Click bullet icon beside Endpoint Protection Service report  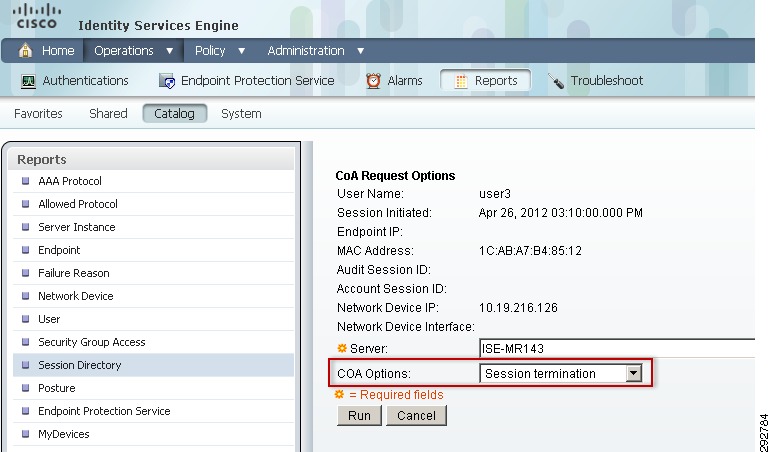[25, 411]
